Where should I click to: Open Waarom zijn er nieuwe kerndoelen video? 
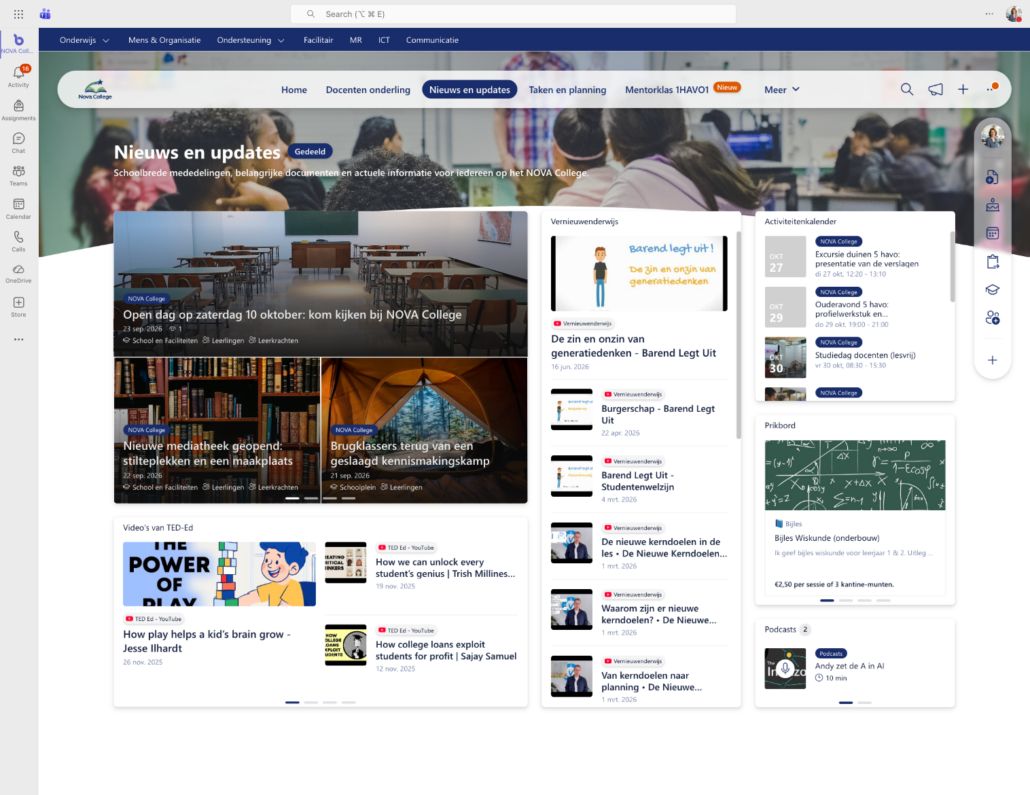coord(639,613)
